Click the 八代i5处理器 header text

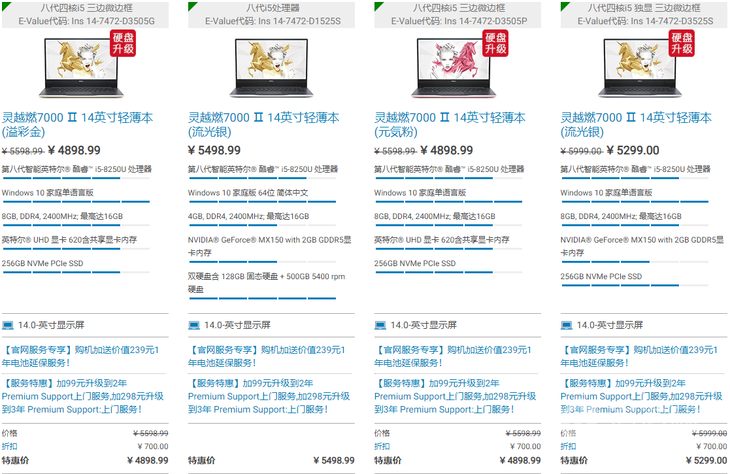[x=273, y=8]
